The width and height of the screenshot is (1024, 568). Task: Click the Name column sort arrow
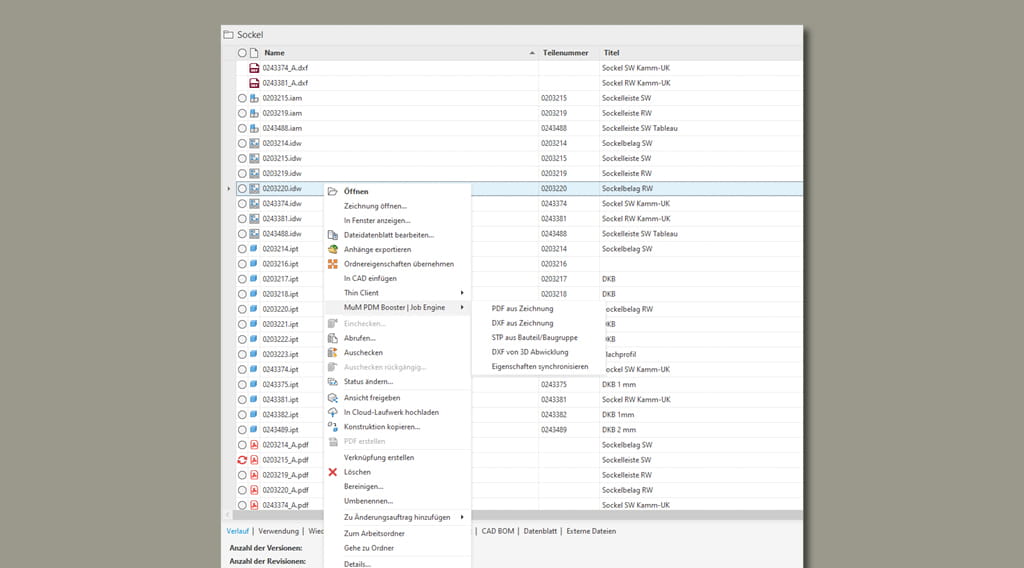coord(531,52)
